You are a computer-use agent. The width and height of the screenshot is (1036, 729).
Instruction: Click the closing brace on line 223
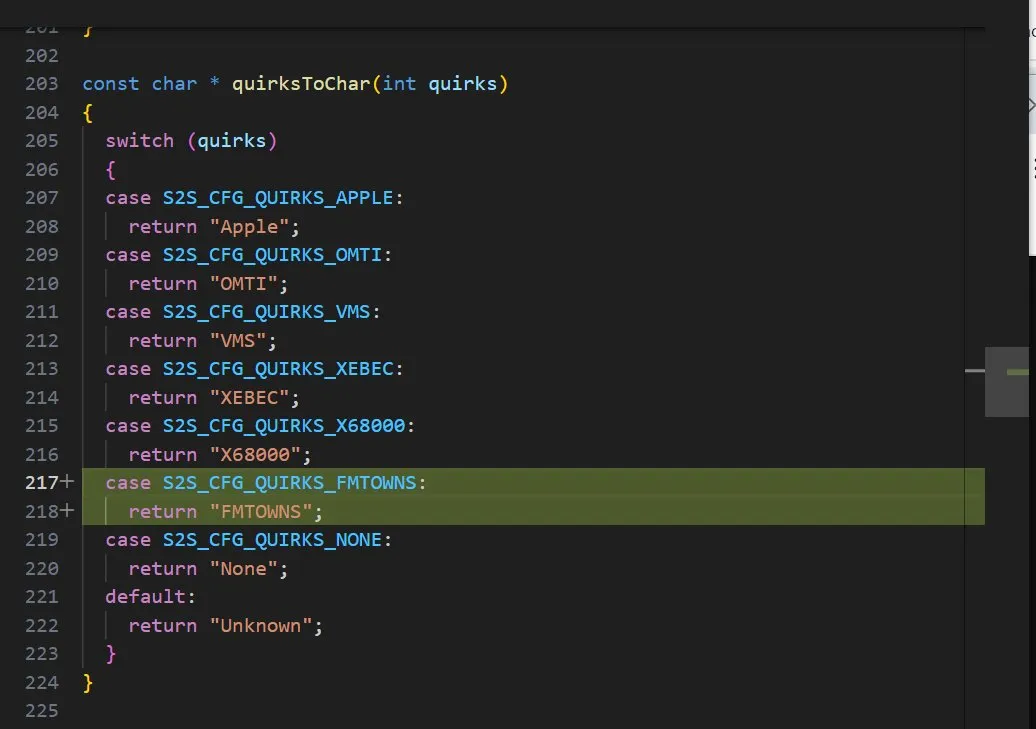click(x=111, y=654)
